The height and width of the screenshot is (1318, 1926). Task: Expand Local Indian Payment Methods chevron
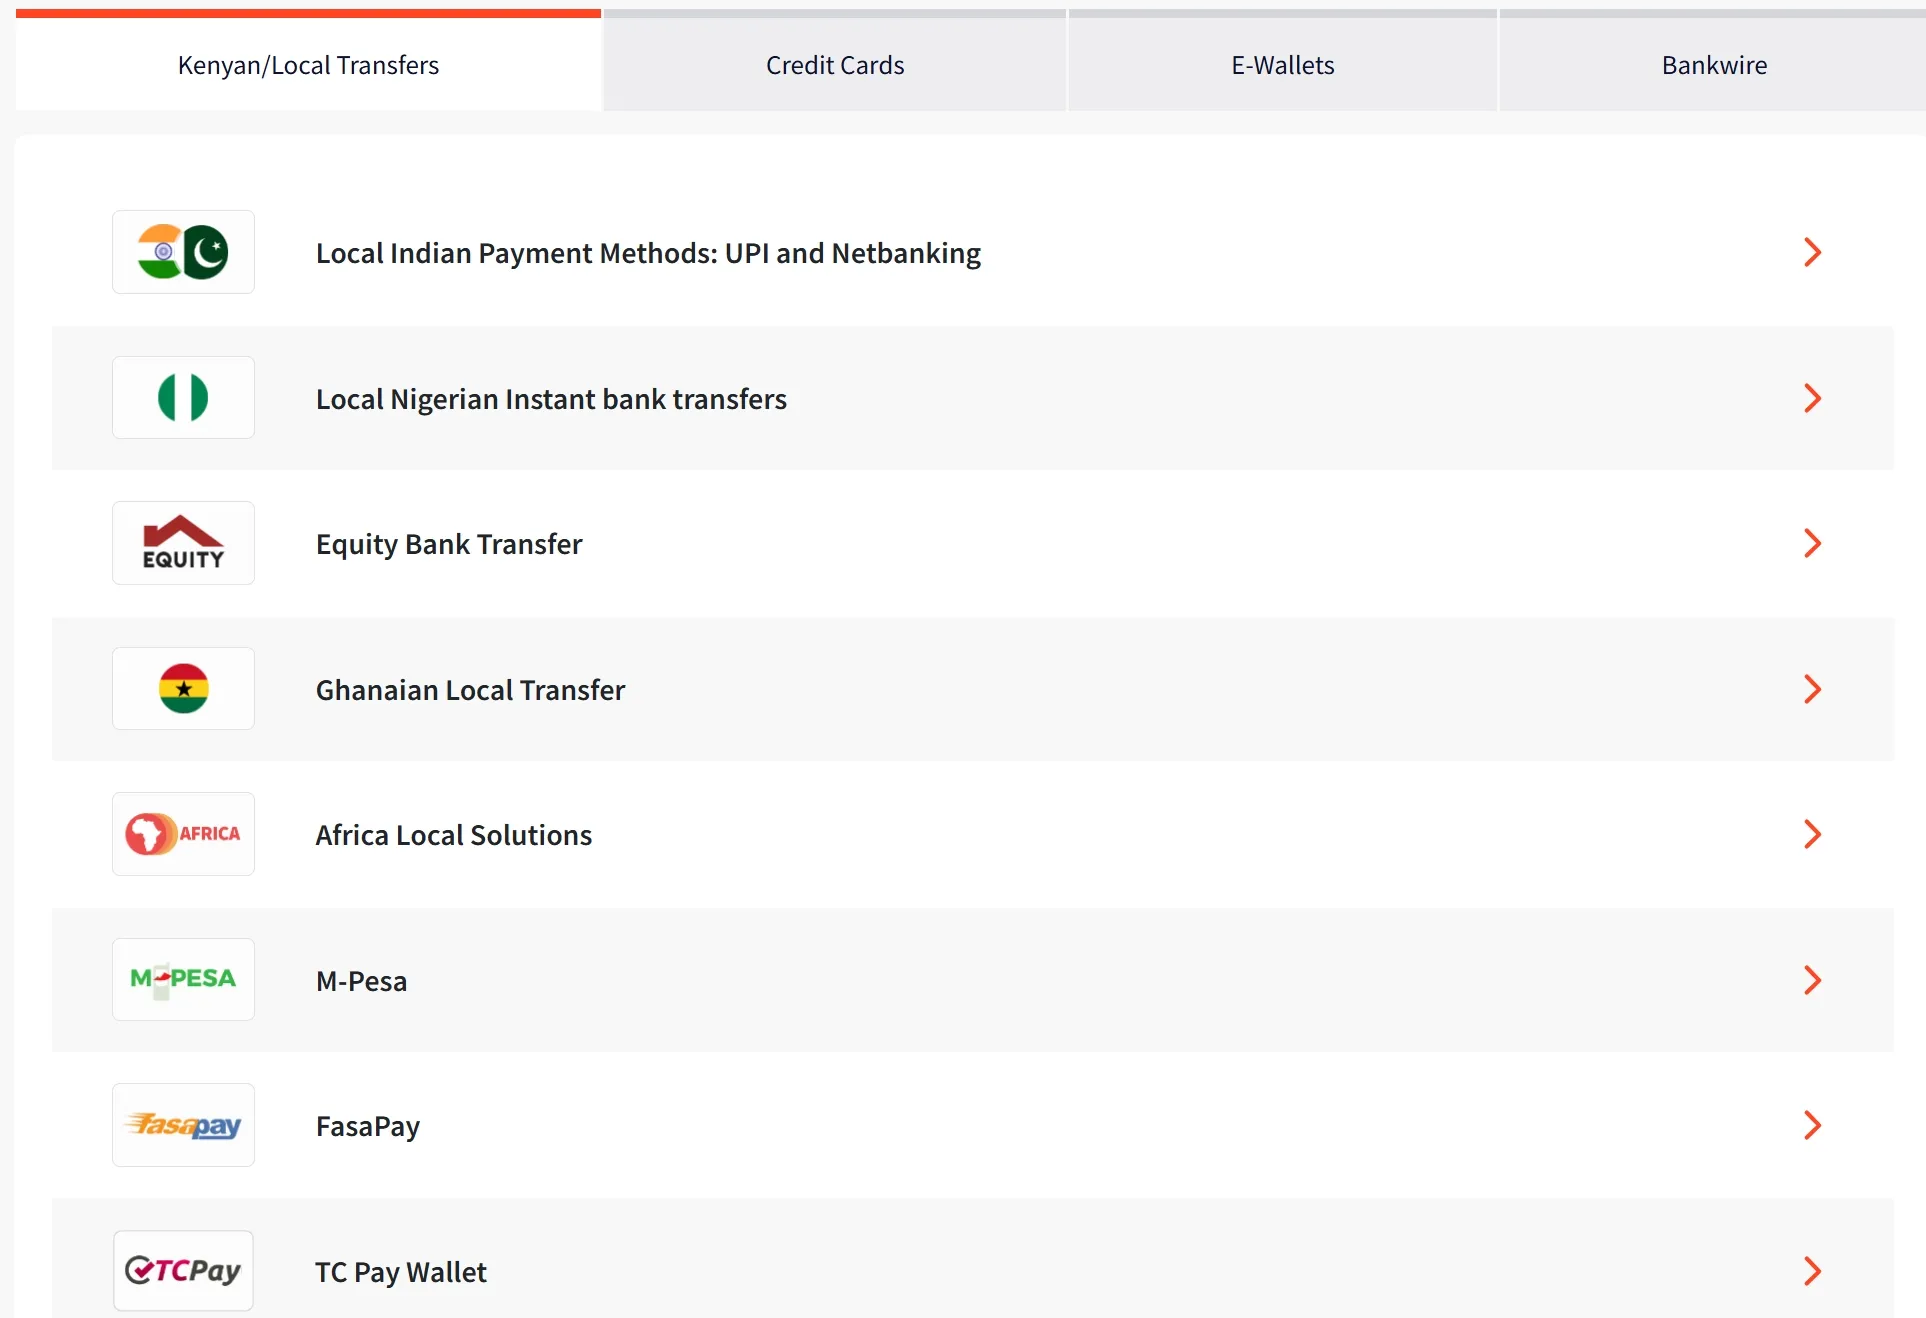tap(1812, 252)
